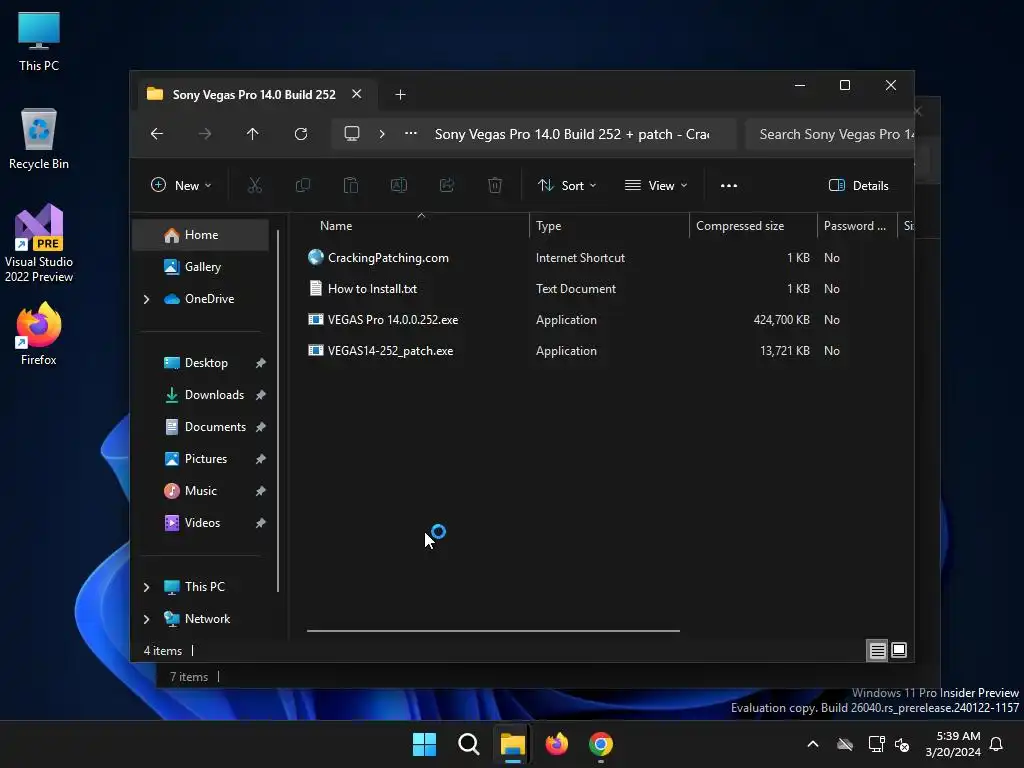The width and height of the screenshot is (1024, 768).
Task: Click the address bar path text
Action: [571, 134]
